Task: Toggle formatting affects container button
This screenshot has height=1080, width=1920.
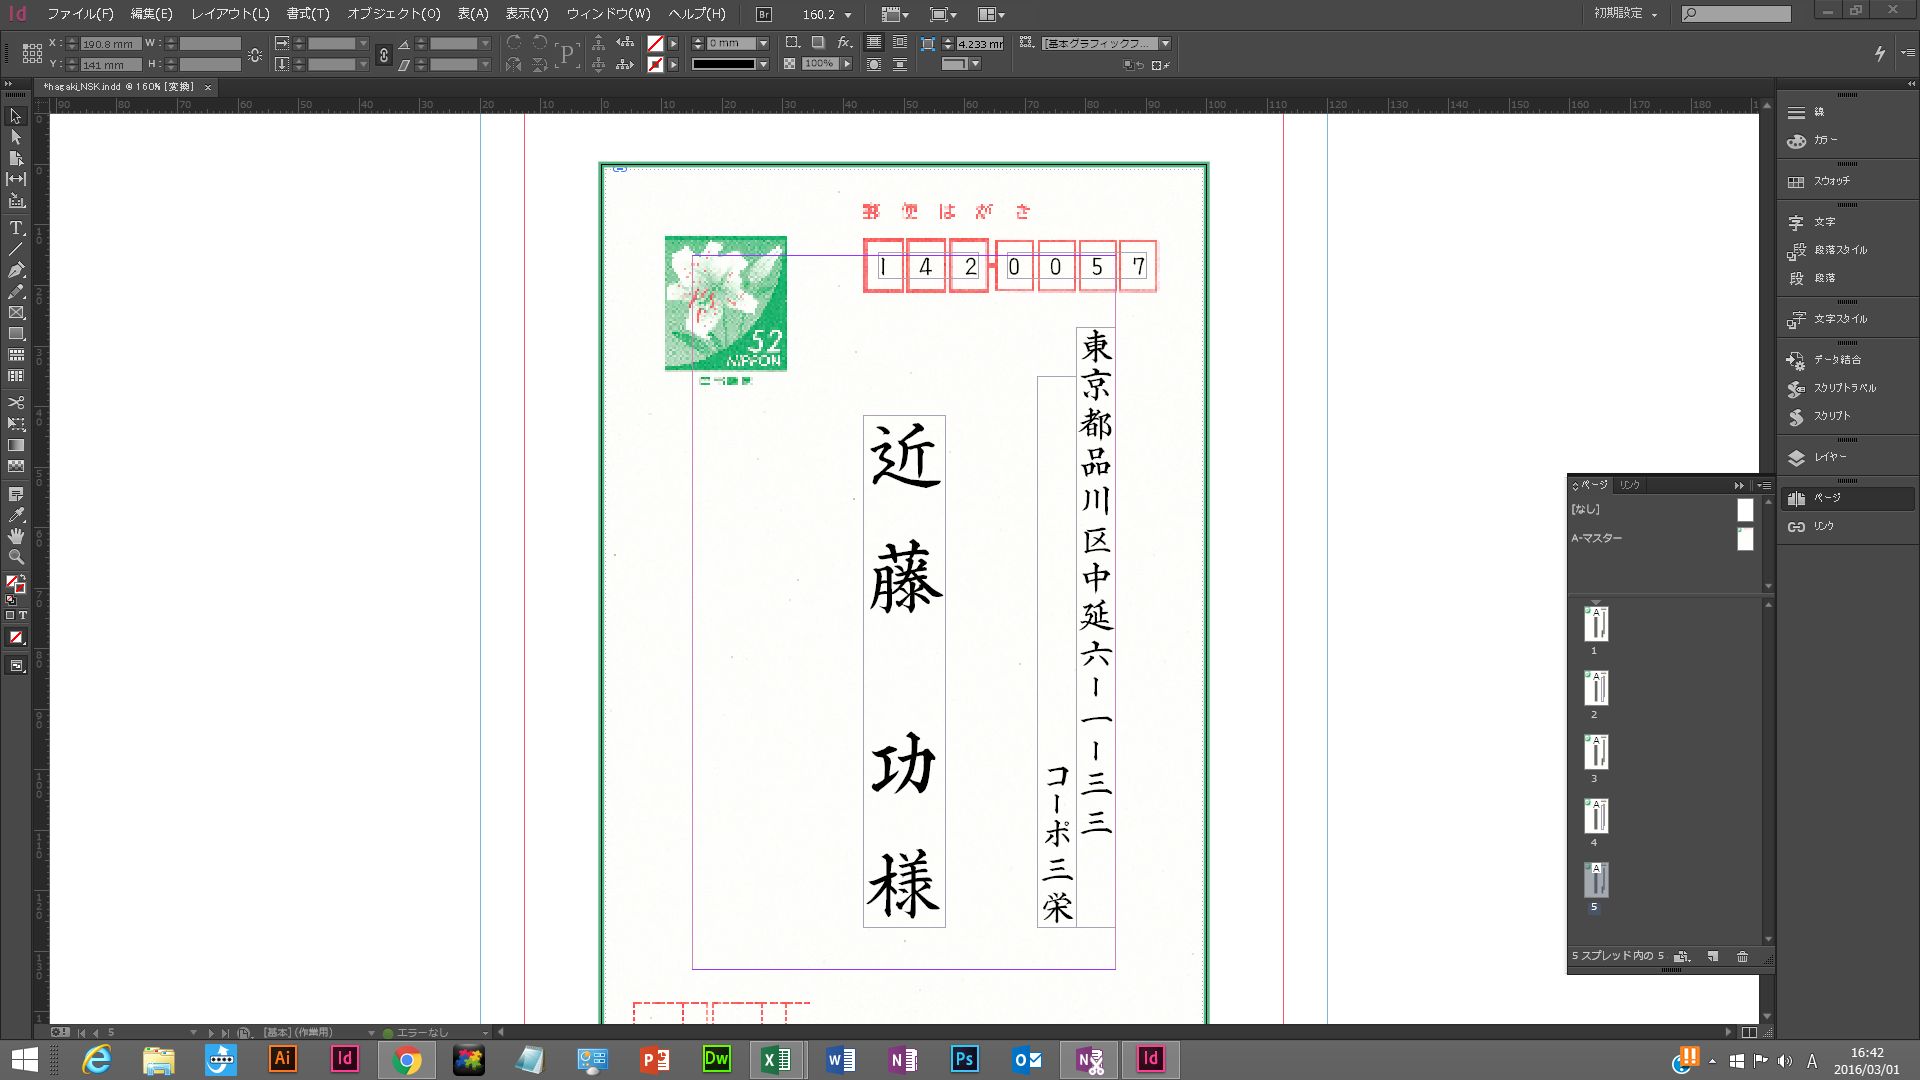Action: 10,615
